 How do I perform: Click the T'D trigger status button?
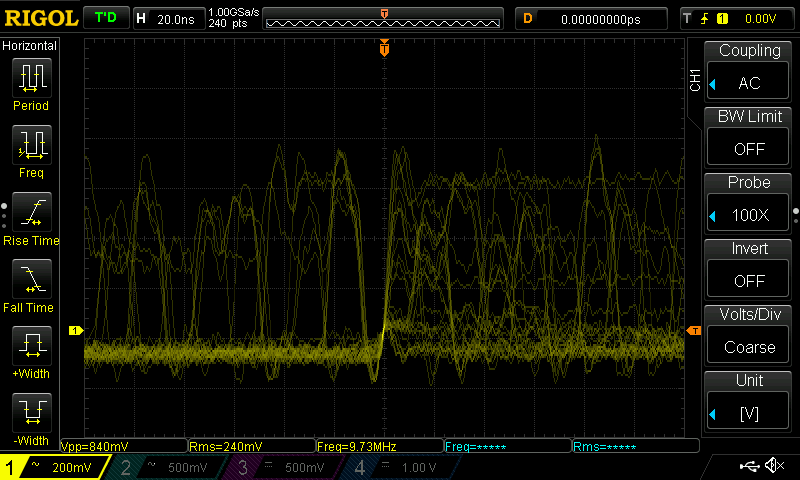coord(104,18)
